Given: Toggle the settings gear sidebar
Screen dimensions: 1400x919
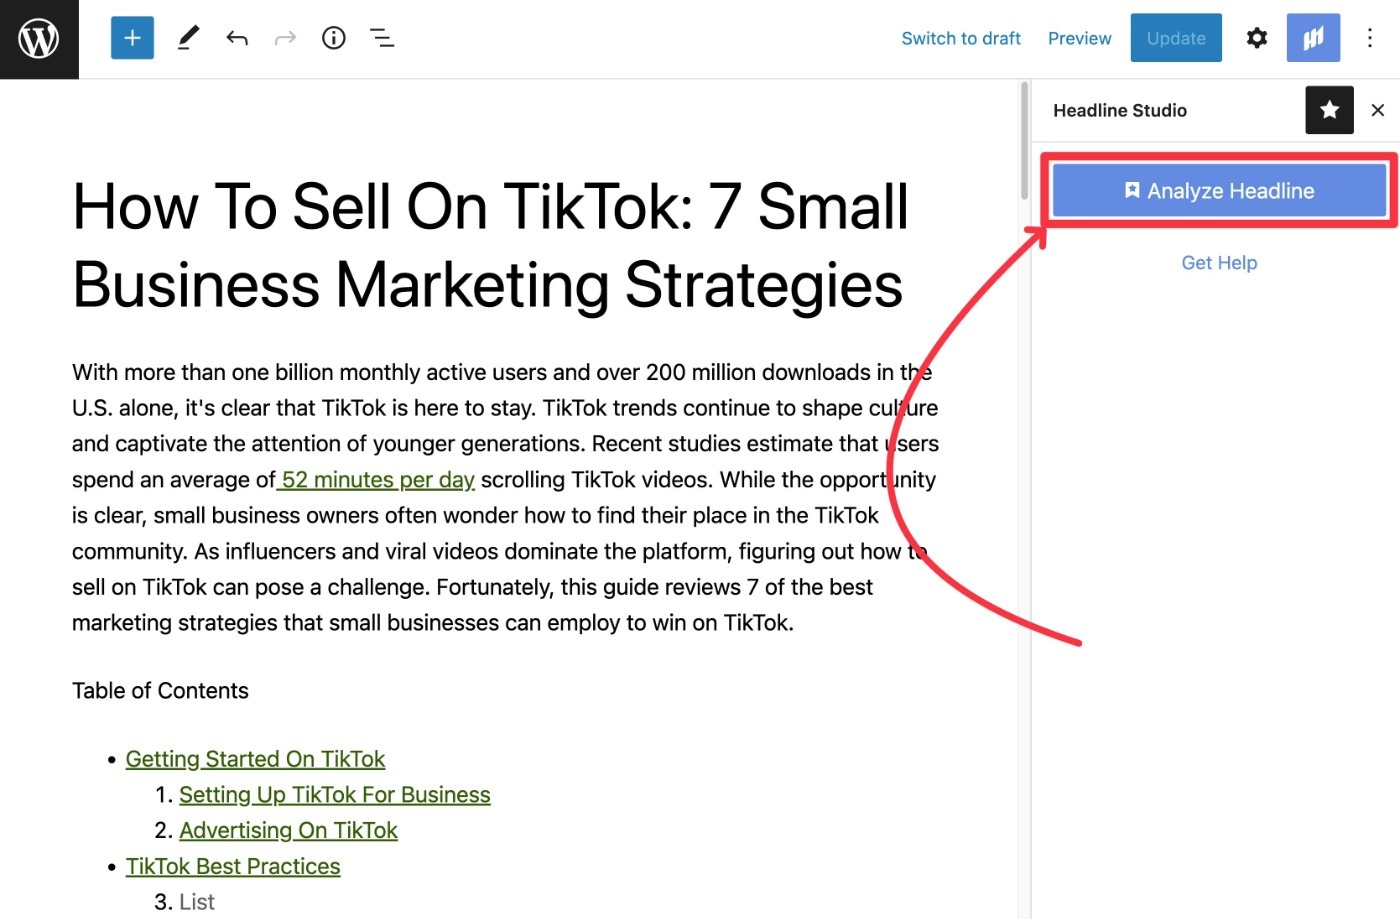Looking at the screenshot, I should coord(1257,38).
